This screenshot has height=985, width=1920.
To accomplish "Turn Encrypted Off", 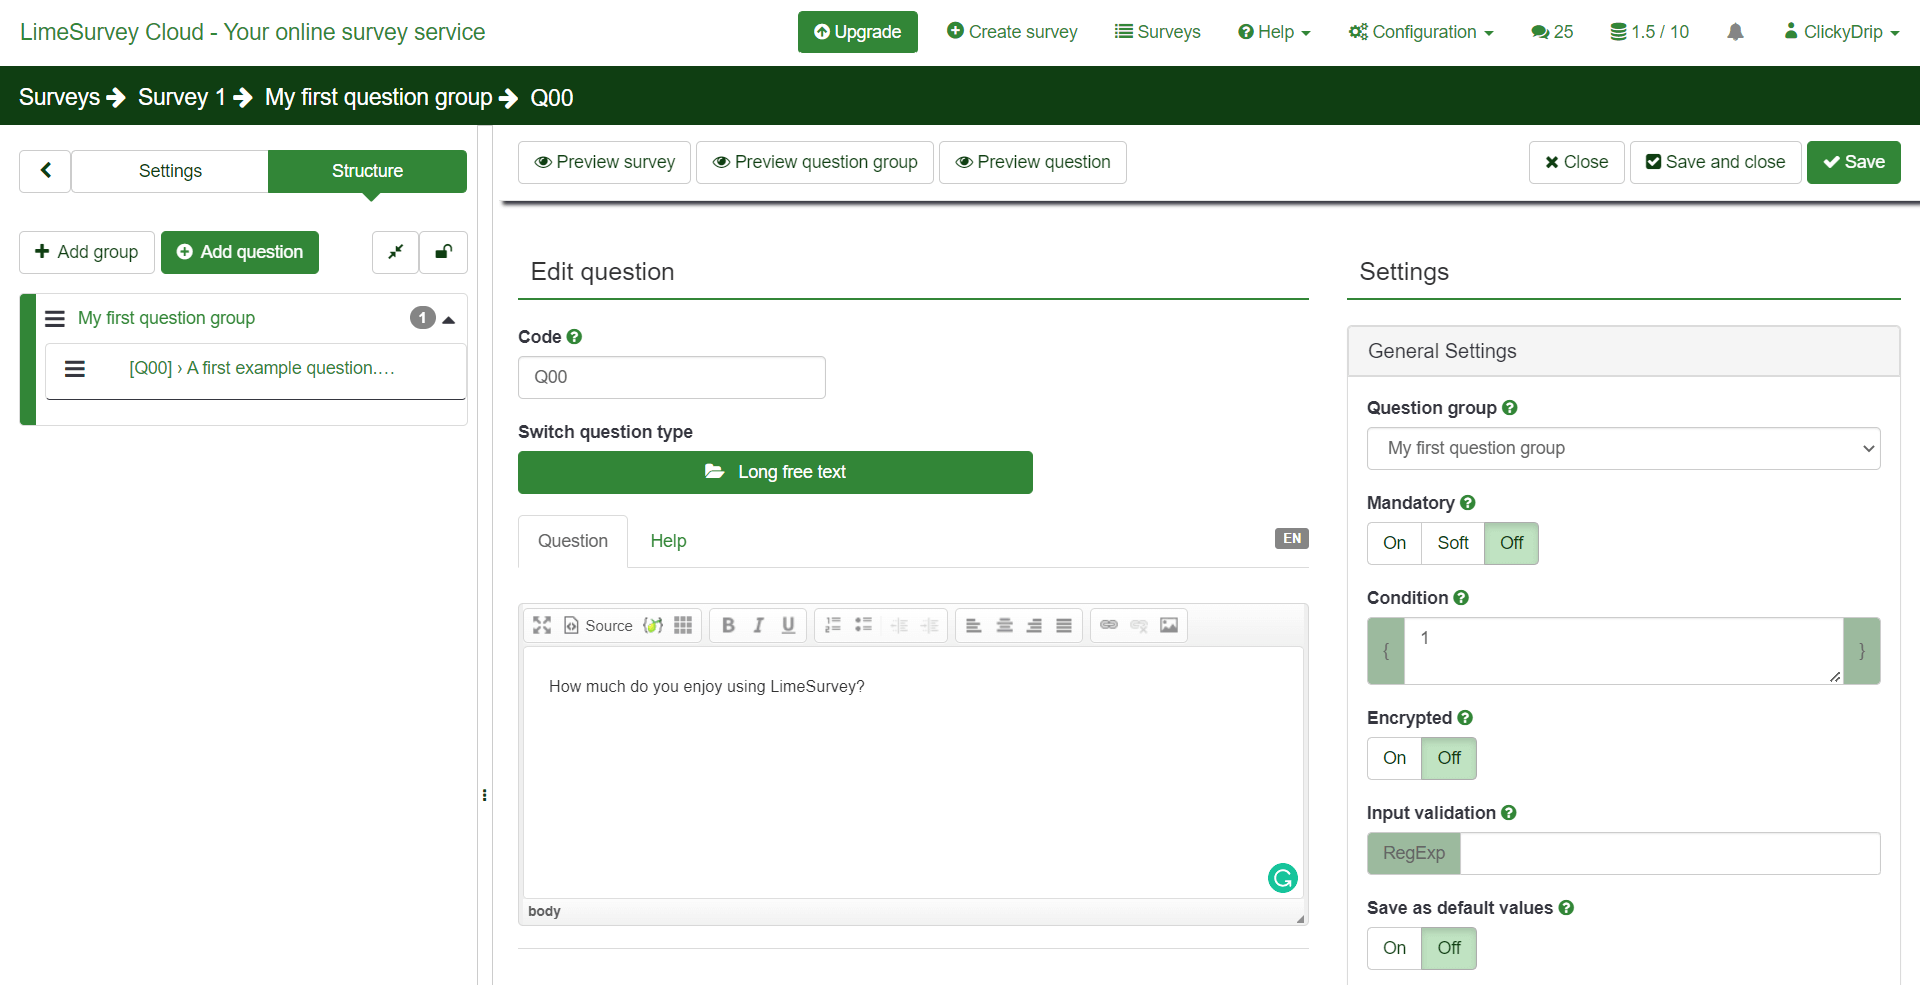I will pos(1449,758).
